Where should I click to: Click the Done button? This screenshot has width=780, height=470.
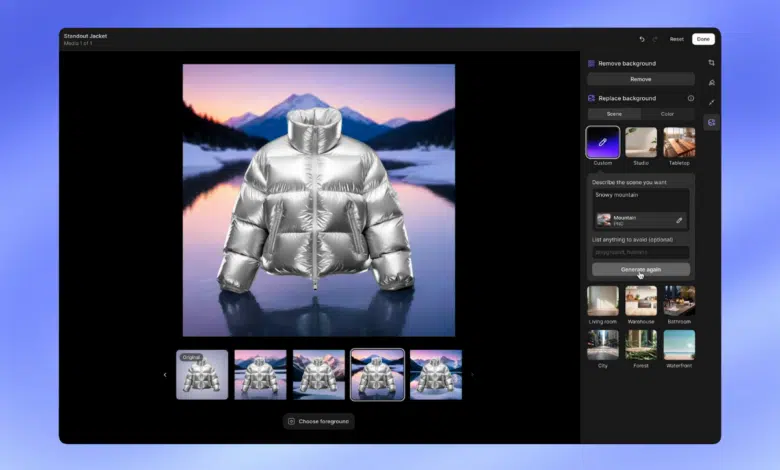point(703,39)
